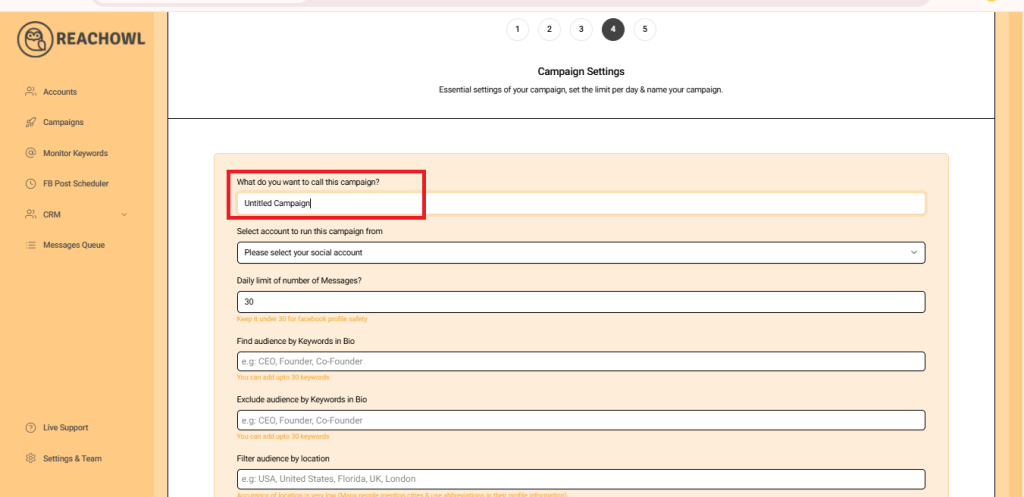1024x497 pixels.
Task: Click the Exclude audience by Keywords field
Action: pos(581,420)
